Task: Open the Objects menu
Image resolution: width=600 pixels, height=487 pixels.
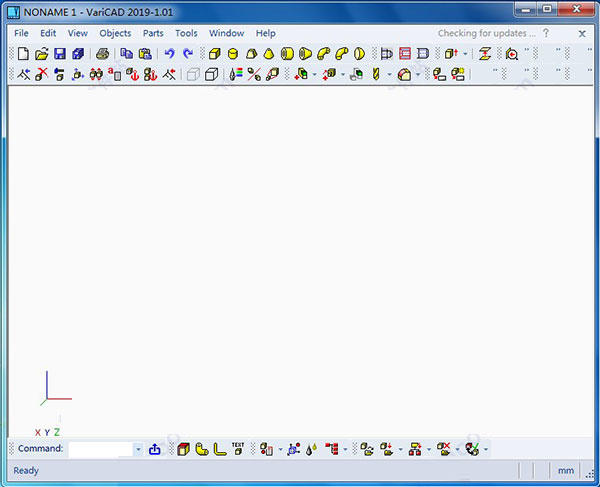Action: [115, 33]
